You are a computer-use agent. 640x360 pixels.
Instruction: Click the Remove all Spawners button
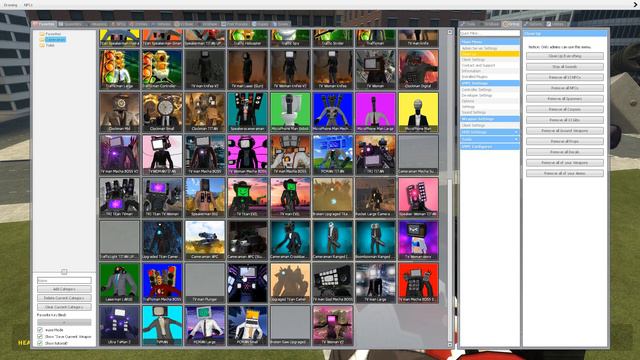click(565, 98)
